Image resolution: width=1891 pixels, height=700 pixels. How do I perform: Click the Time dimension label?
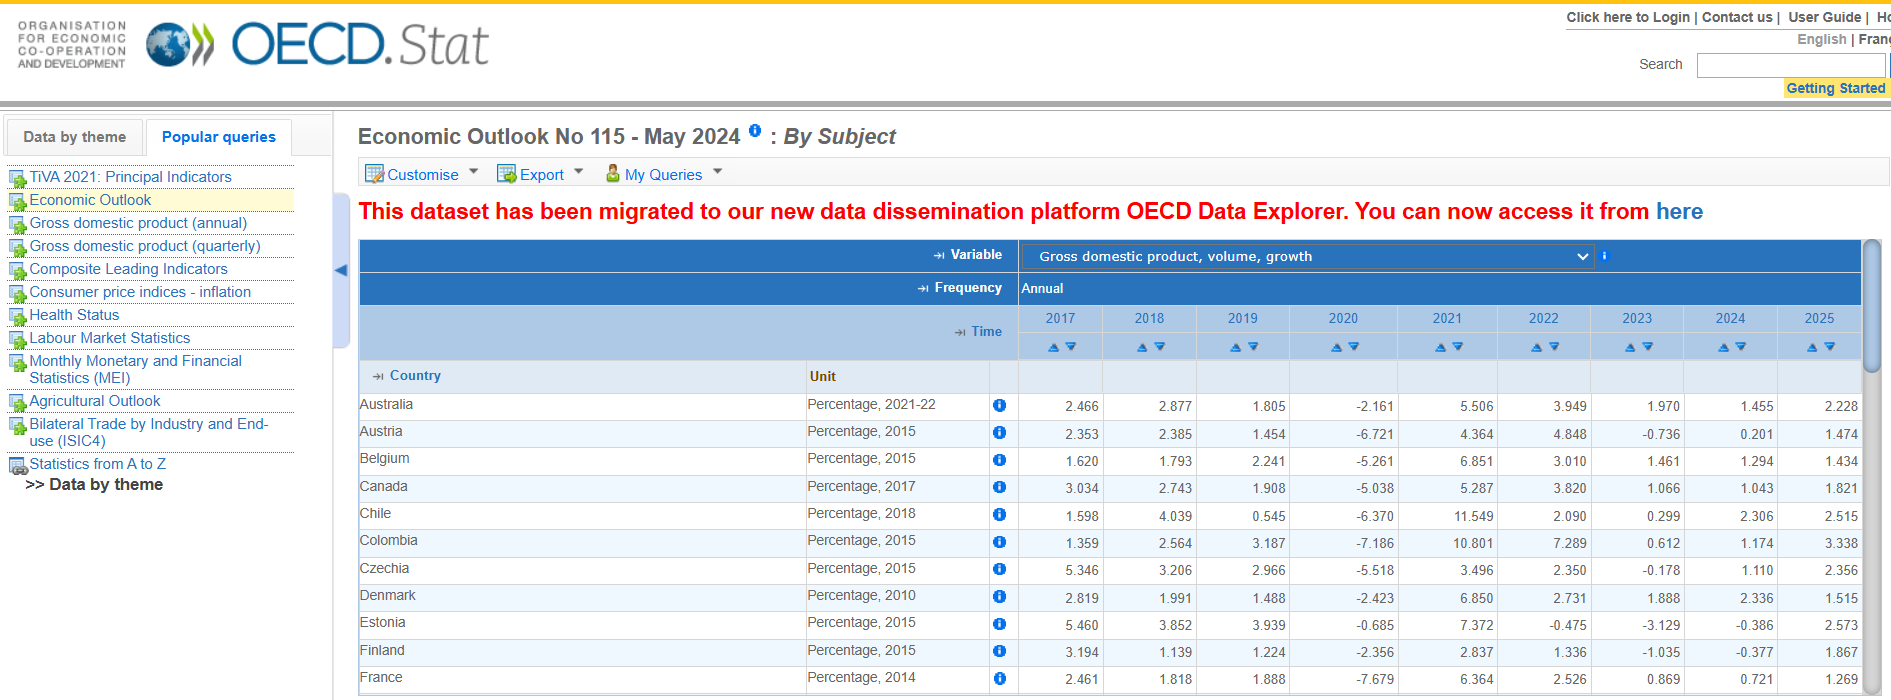[x=986, y=332]
